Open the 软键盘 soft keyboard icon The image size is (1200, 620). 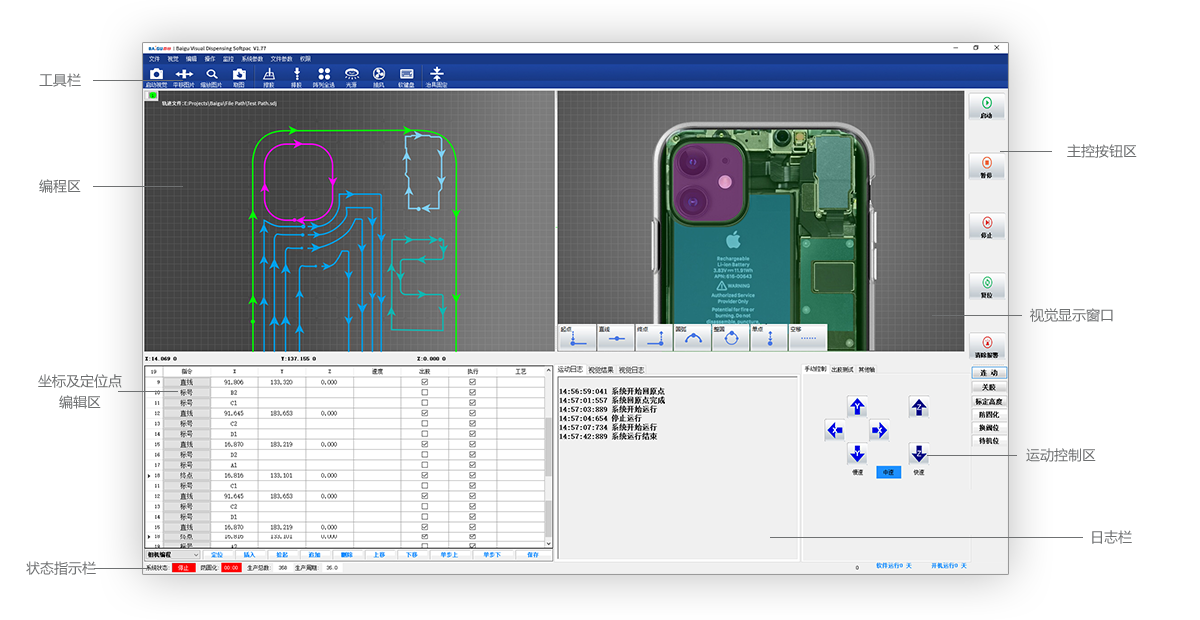[x=407, y=75]
